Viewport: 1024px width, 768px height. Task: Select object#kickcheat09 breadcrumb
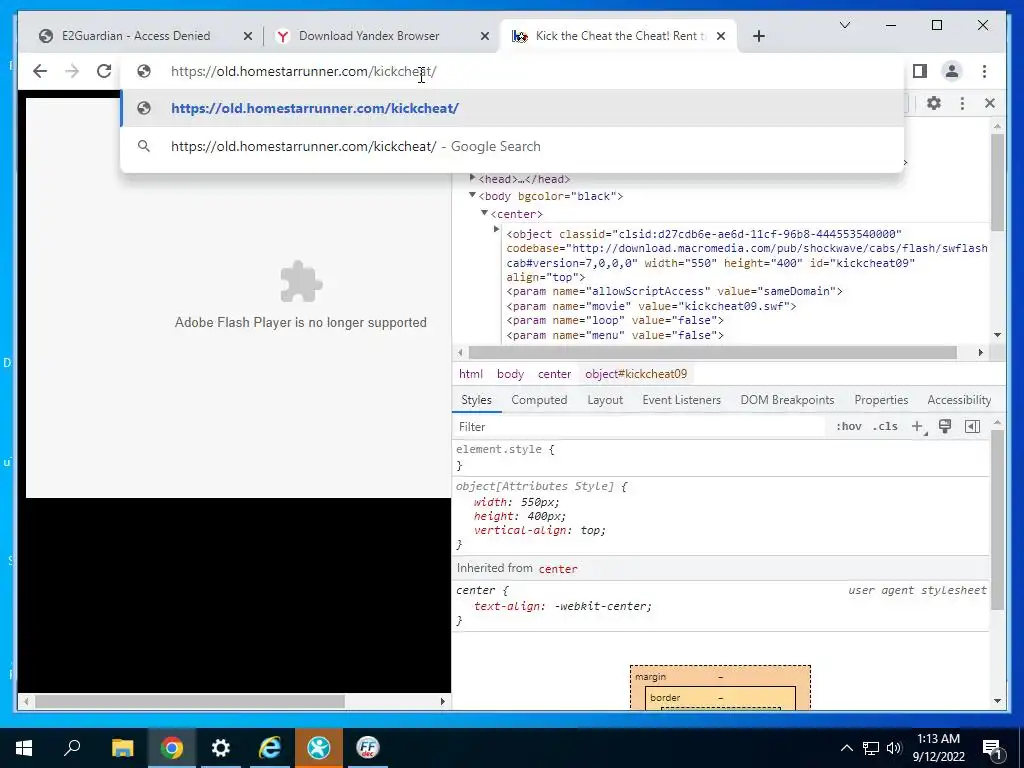(636, 374)
